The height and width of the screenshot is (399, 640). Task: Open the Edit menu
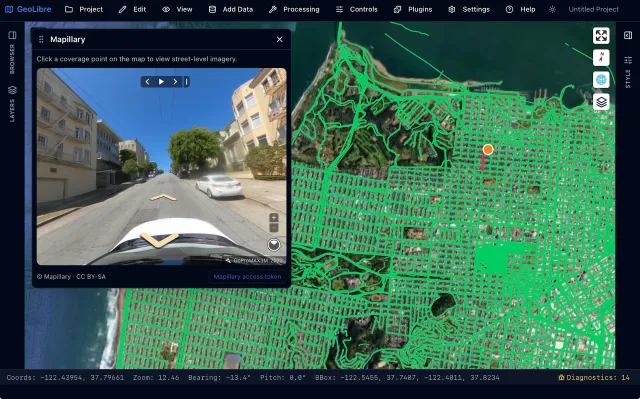pos(132,9)
